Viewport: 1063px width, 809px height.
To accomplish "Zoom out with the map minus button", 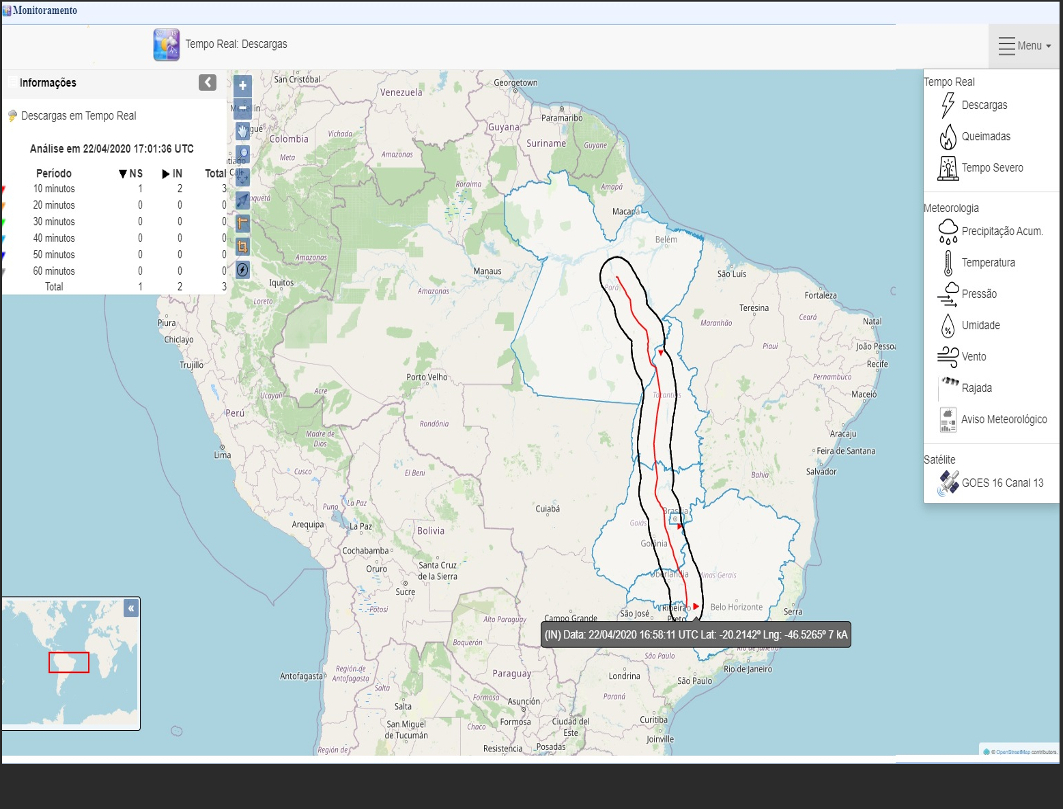I will 243,108.
